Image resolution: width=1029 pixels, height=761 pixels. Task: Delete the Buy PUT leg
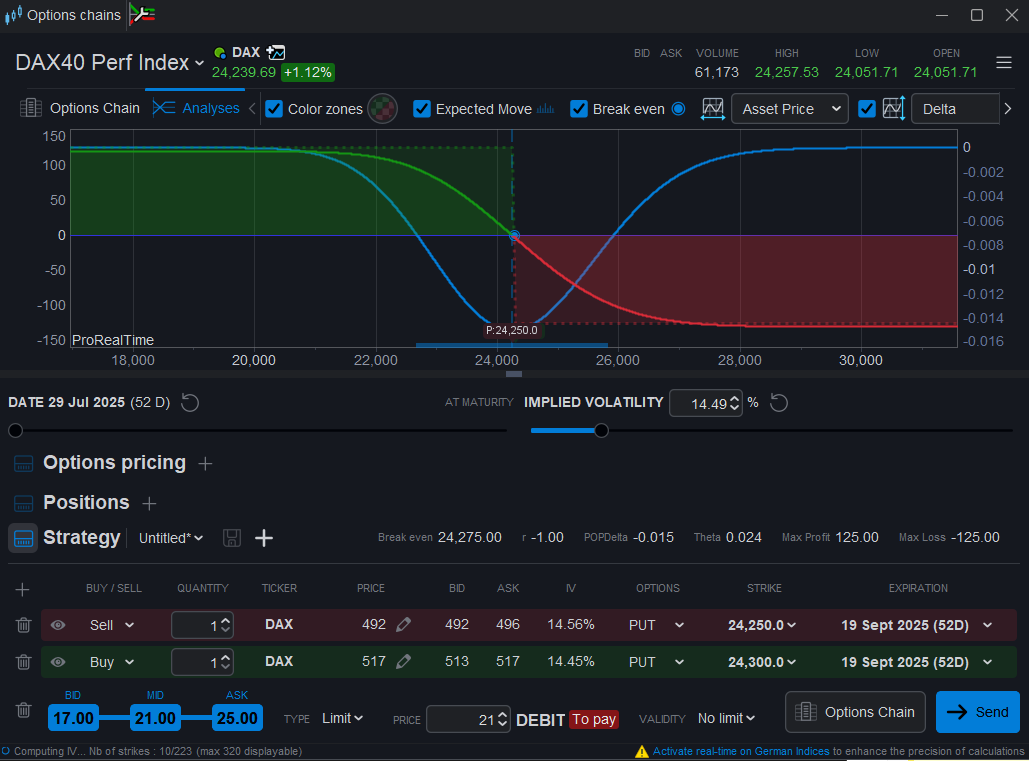[x=24, y=662]
